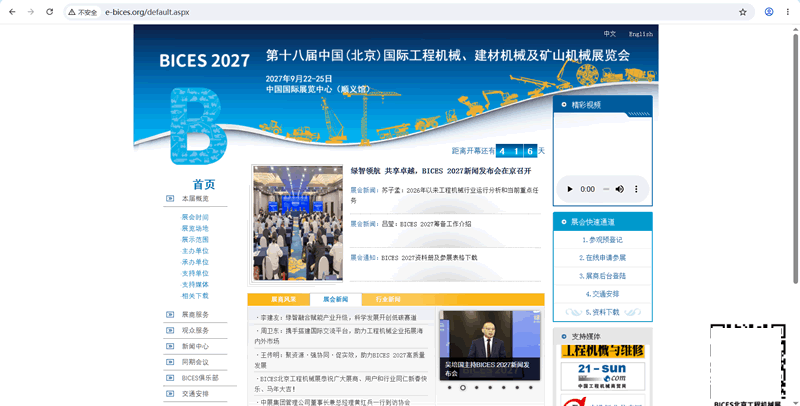Mute the video player volume
The image size is (800, 406).
tap(619, 189)
